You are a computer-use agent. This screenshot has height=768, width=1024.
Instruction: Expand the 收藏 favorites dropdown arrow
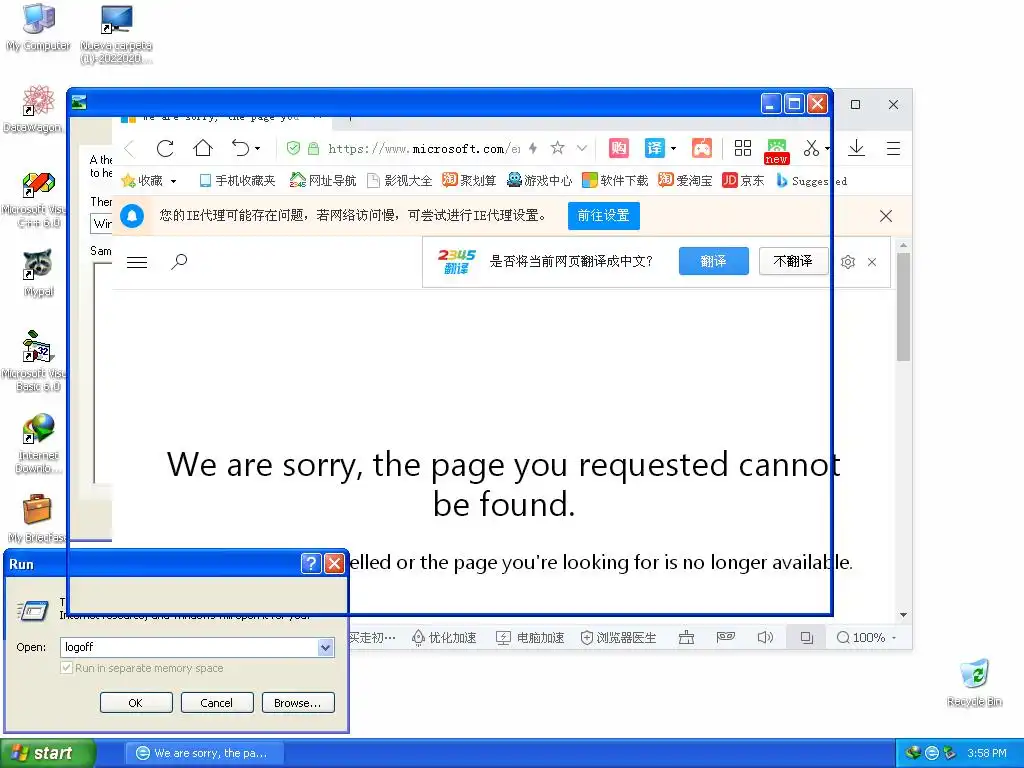point(173,181)
